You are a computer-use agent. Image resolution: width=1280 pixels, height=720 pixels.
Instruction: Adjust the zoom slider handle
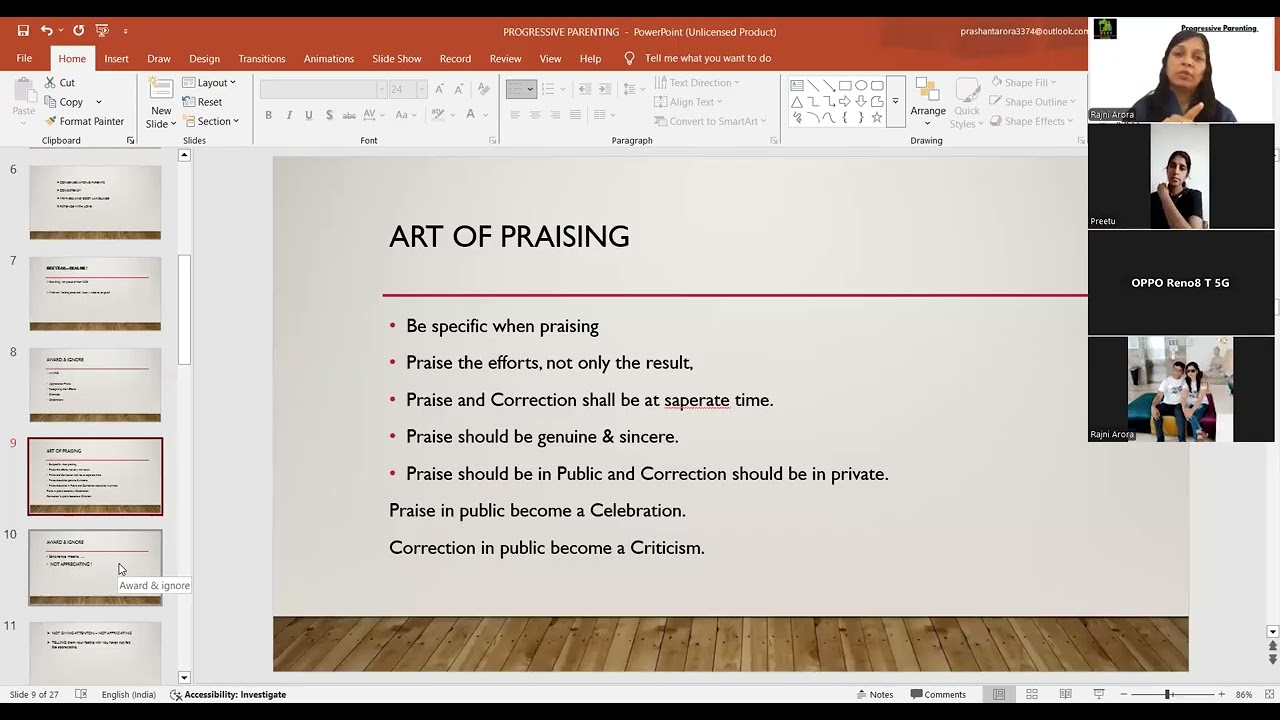pyautogui.click(x=1167, y=694)
